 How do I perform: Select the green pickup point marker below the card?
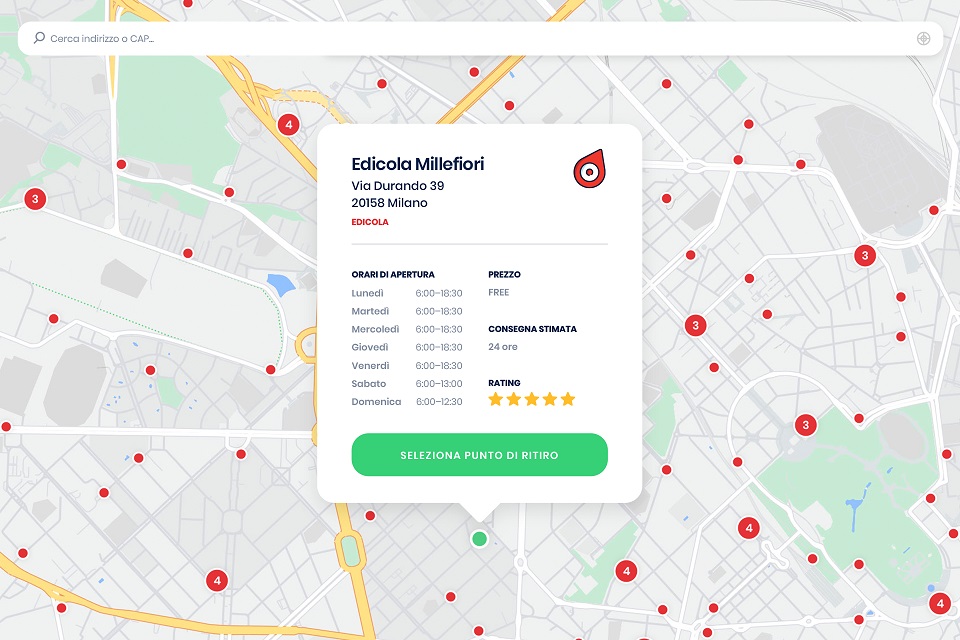479,537
